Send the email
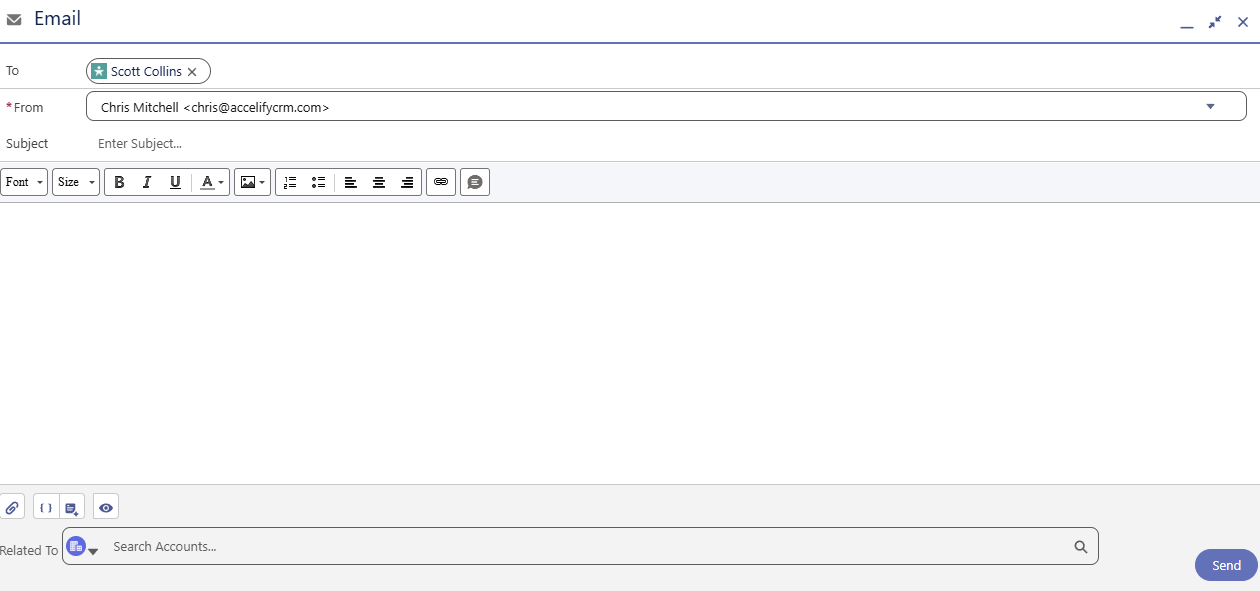 1226,565
